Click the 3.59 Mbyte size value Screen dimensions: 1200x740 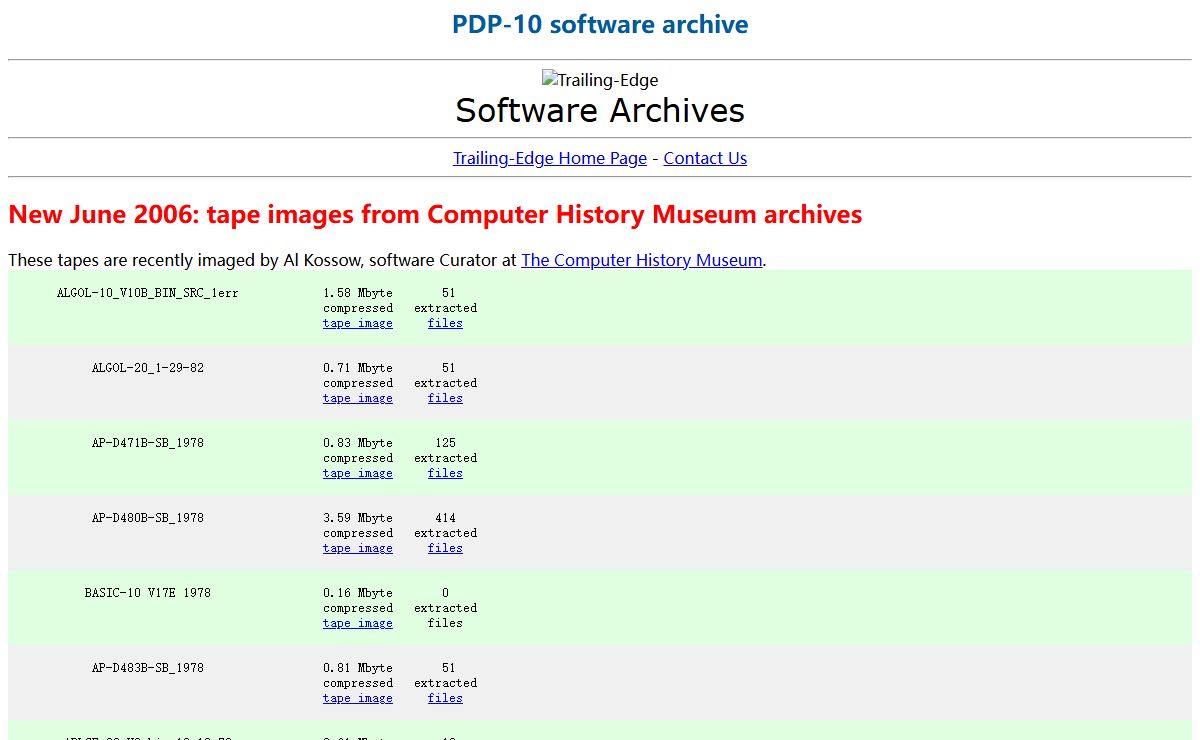tap(358, 518)
